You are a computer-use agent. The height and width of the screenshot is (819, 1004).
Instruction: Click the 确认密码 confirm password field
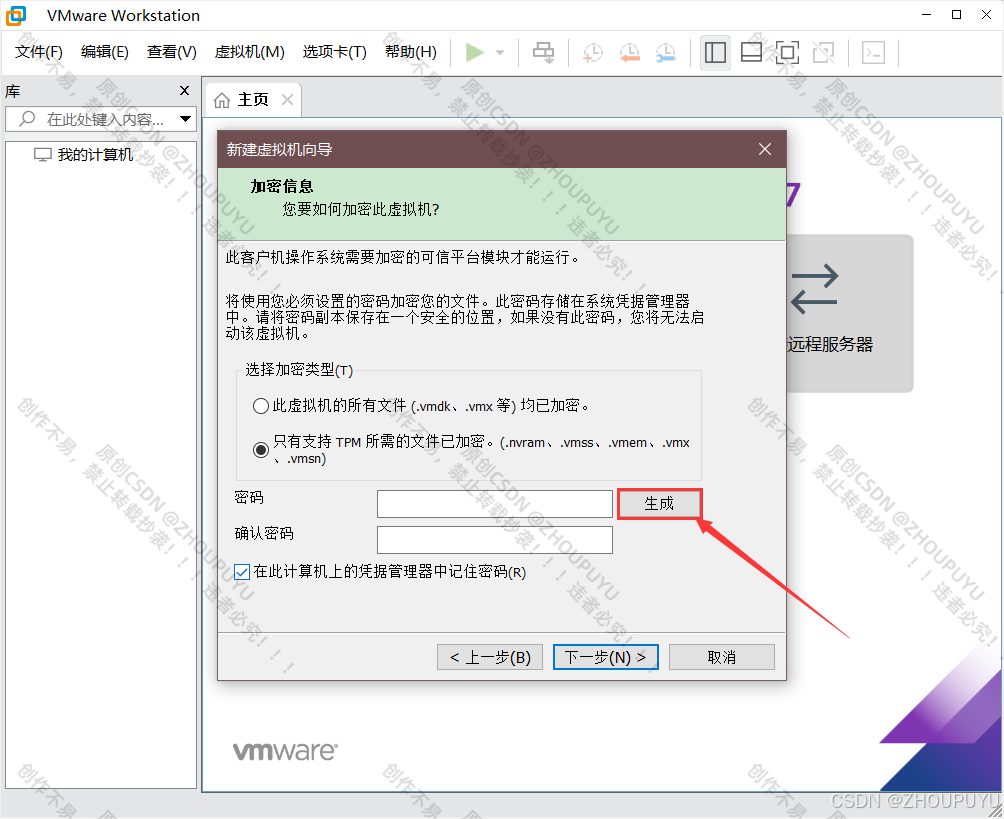tap(495, 540)
